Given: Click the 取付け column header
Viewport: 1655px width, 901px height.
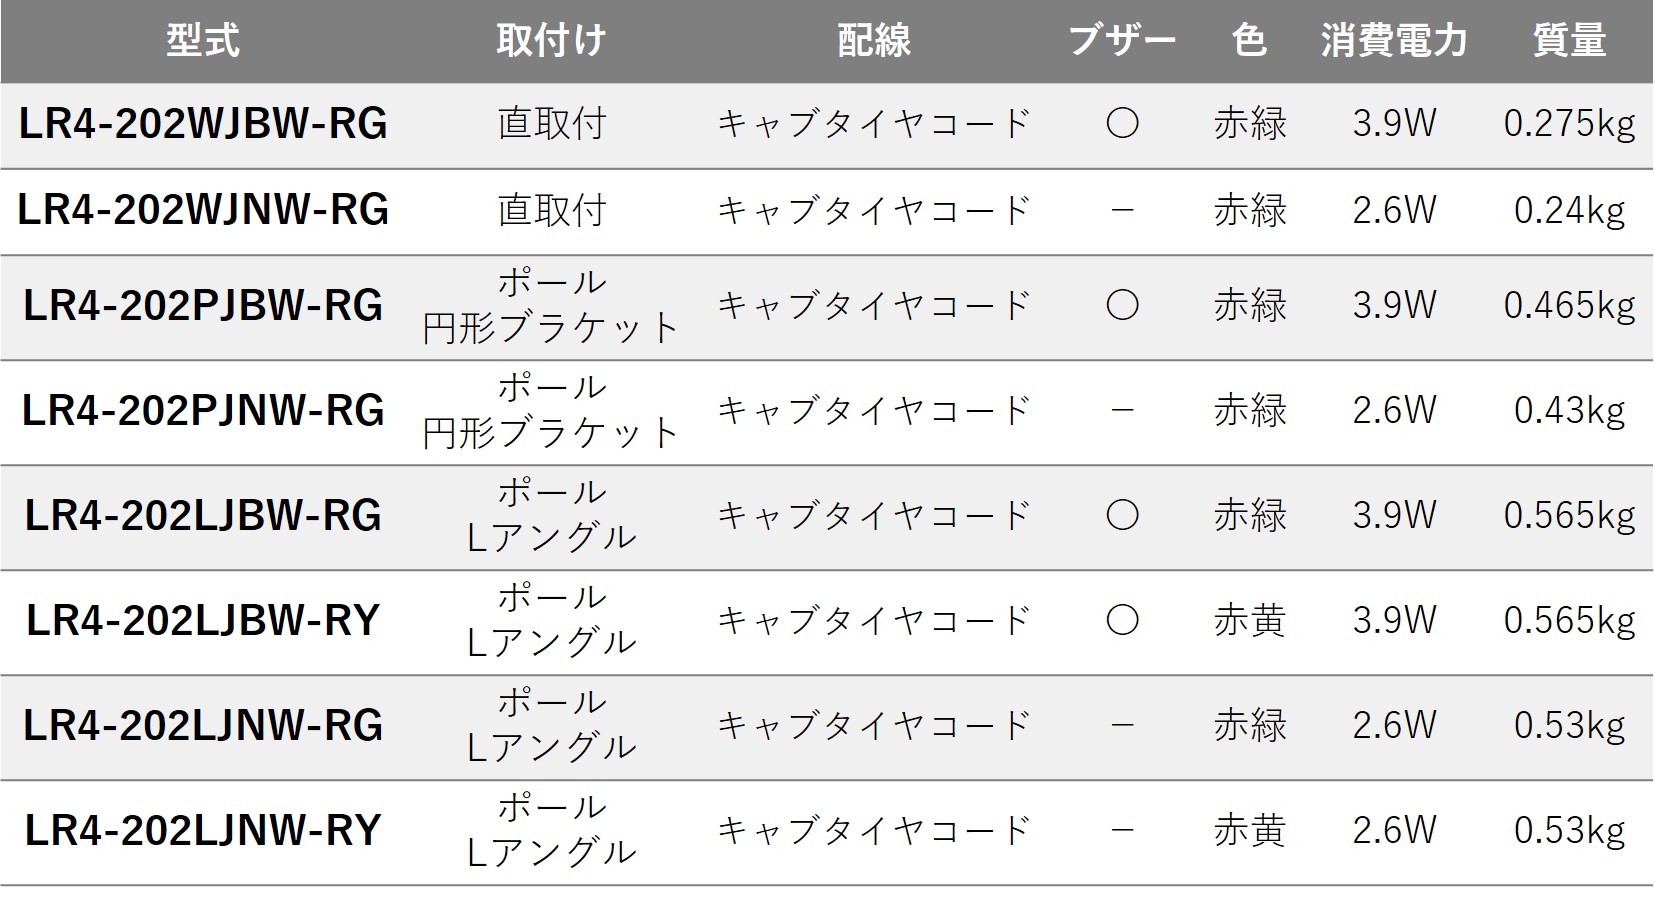Looking at the screenshot, I should 551,41.
